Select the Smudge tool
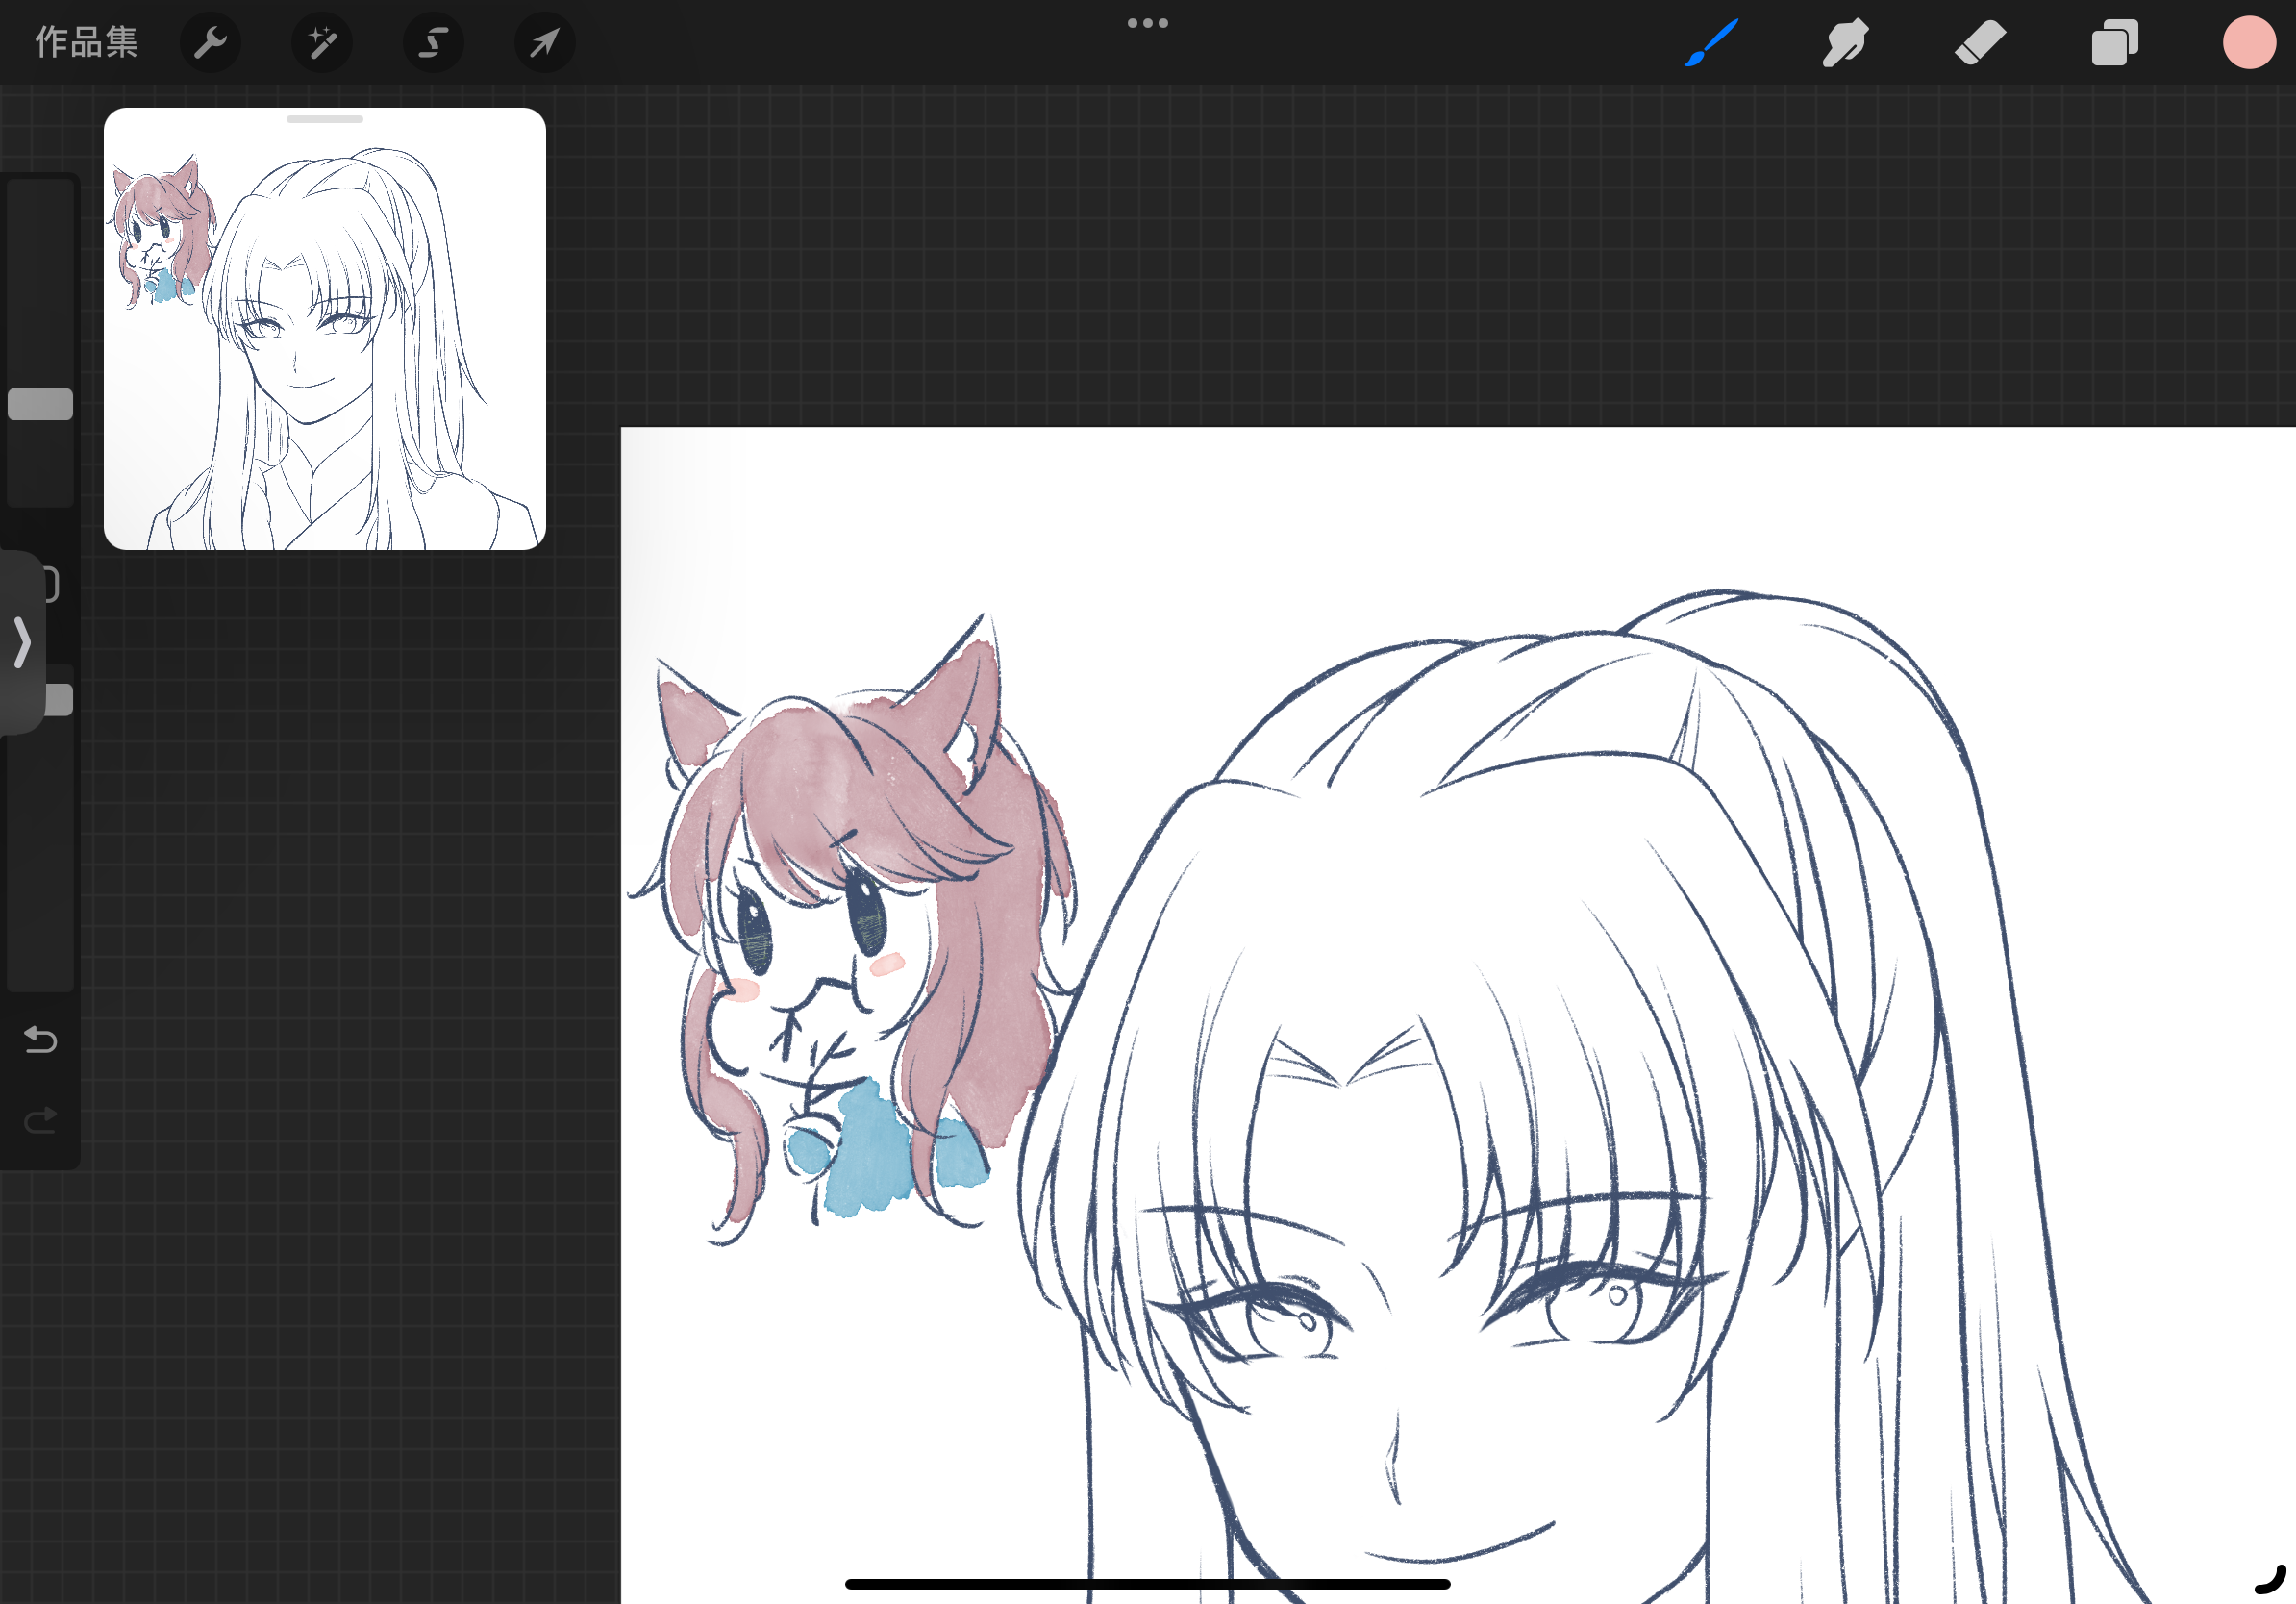The image size is (2296, 1604). (1845, 43)
